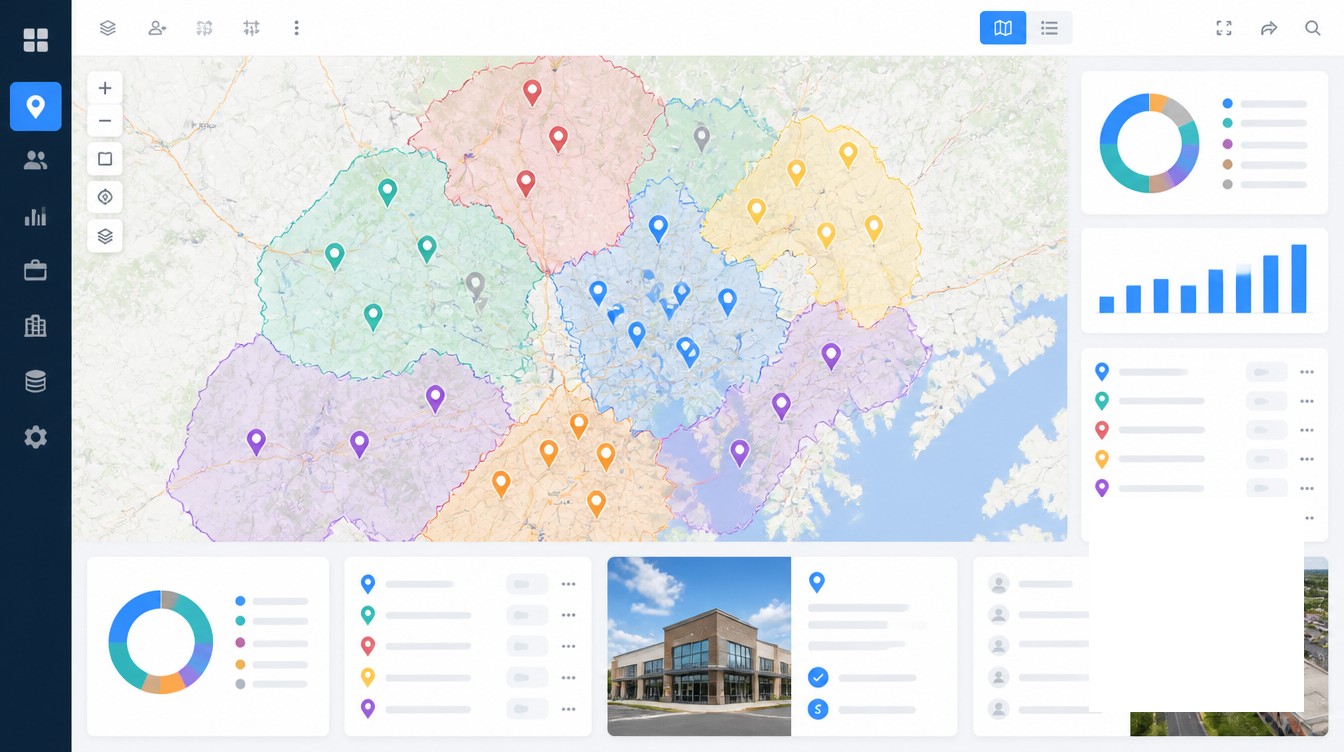The width and height of the screenshot is (1344, 752).
Task: Click the tallest bar in the bar chart
Action: pos(1299,279)
